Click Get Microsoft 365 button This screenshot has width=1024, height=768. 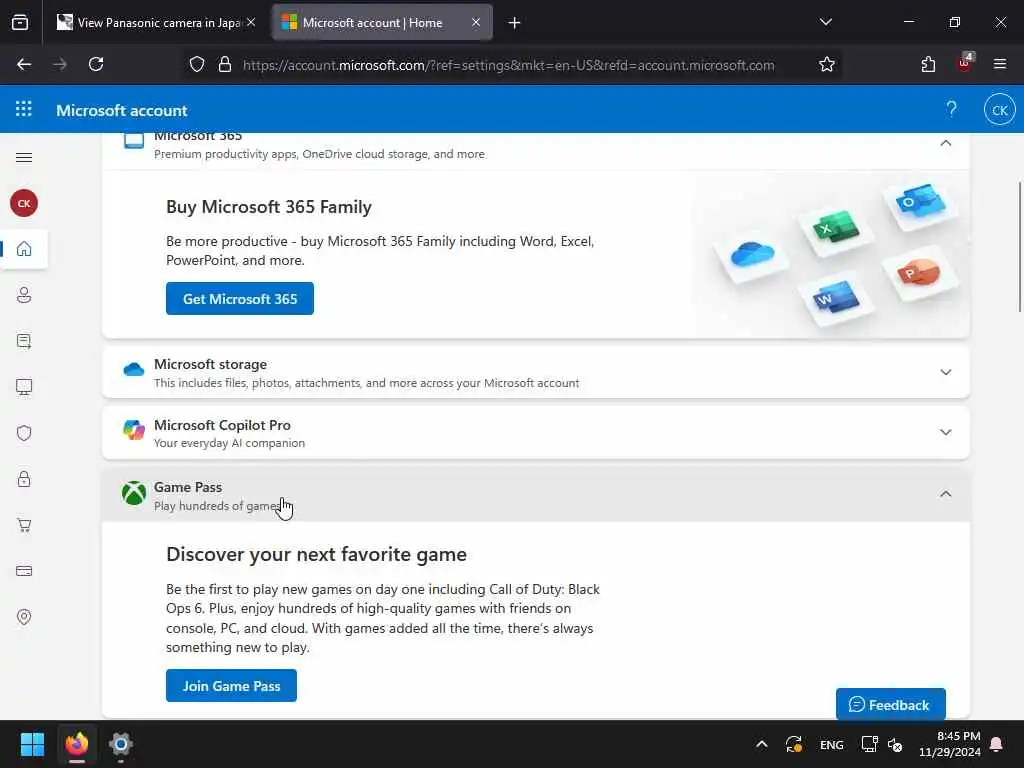(x=240, y=298)
